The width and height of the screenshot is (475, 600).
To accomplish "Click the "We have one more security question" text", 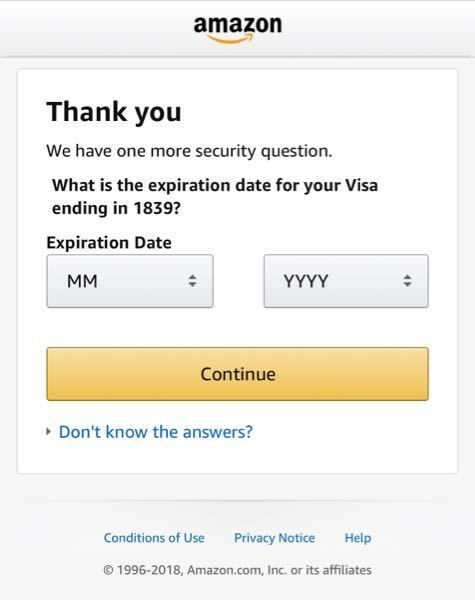I will coord(189,151).
